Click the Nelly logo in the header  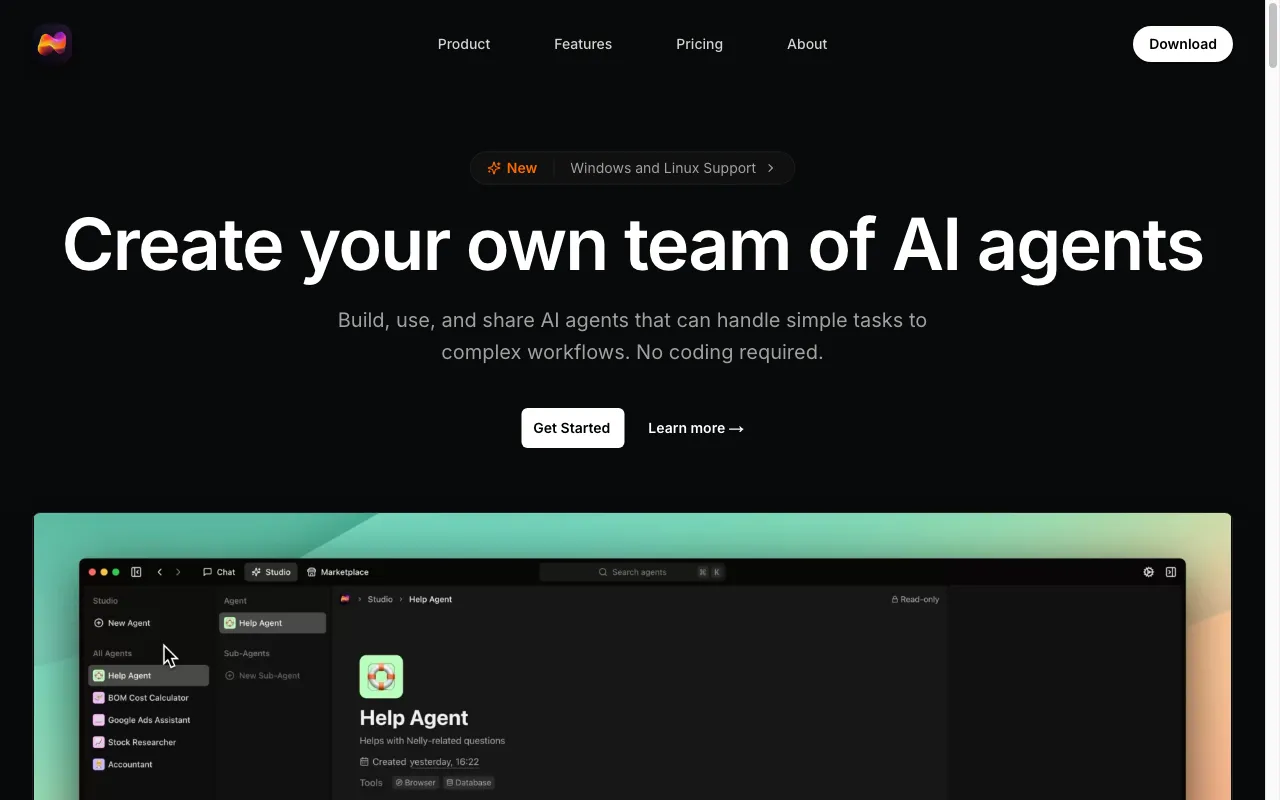52,43
